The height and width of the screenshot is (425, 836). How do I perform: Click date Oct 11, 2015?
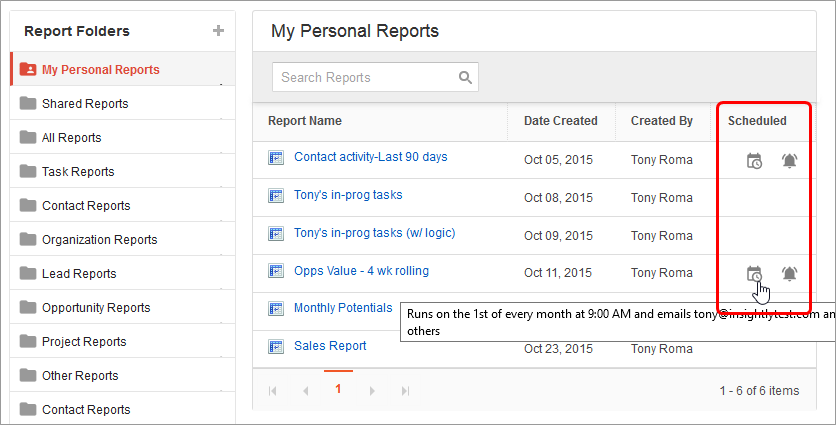point(558,273)
